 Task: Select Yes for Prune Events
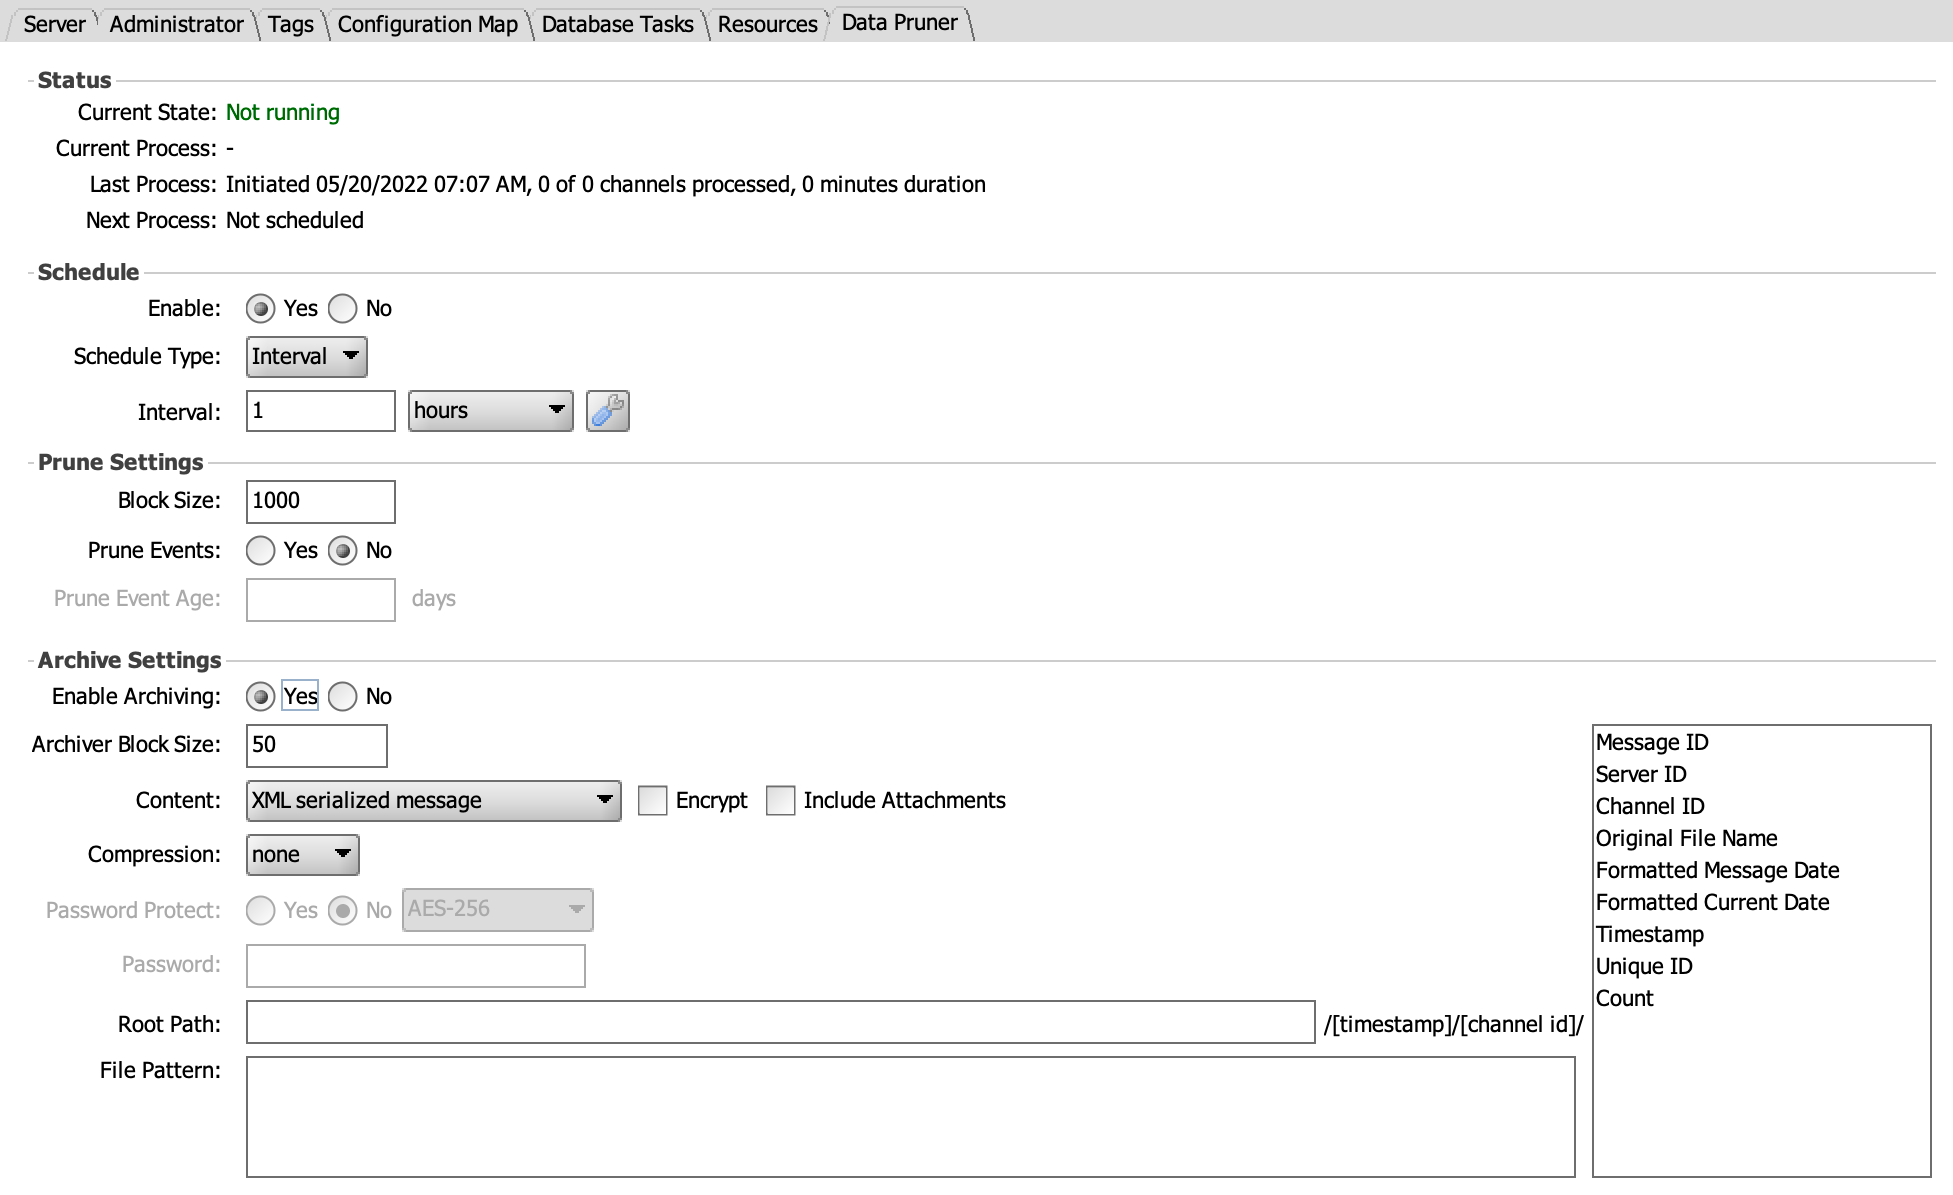pos(261,551)
